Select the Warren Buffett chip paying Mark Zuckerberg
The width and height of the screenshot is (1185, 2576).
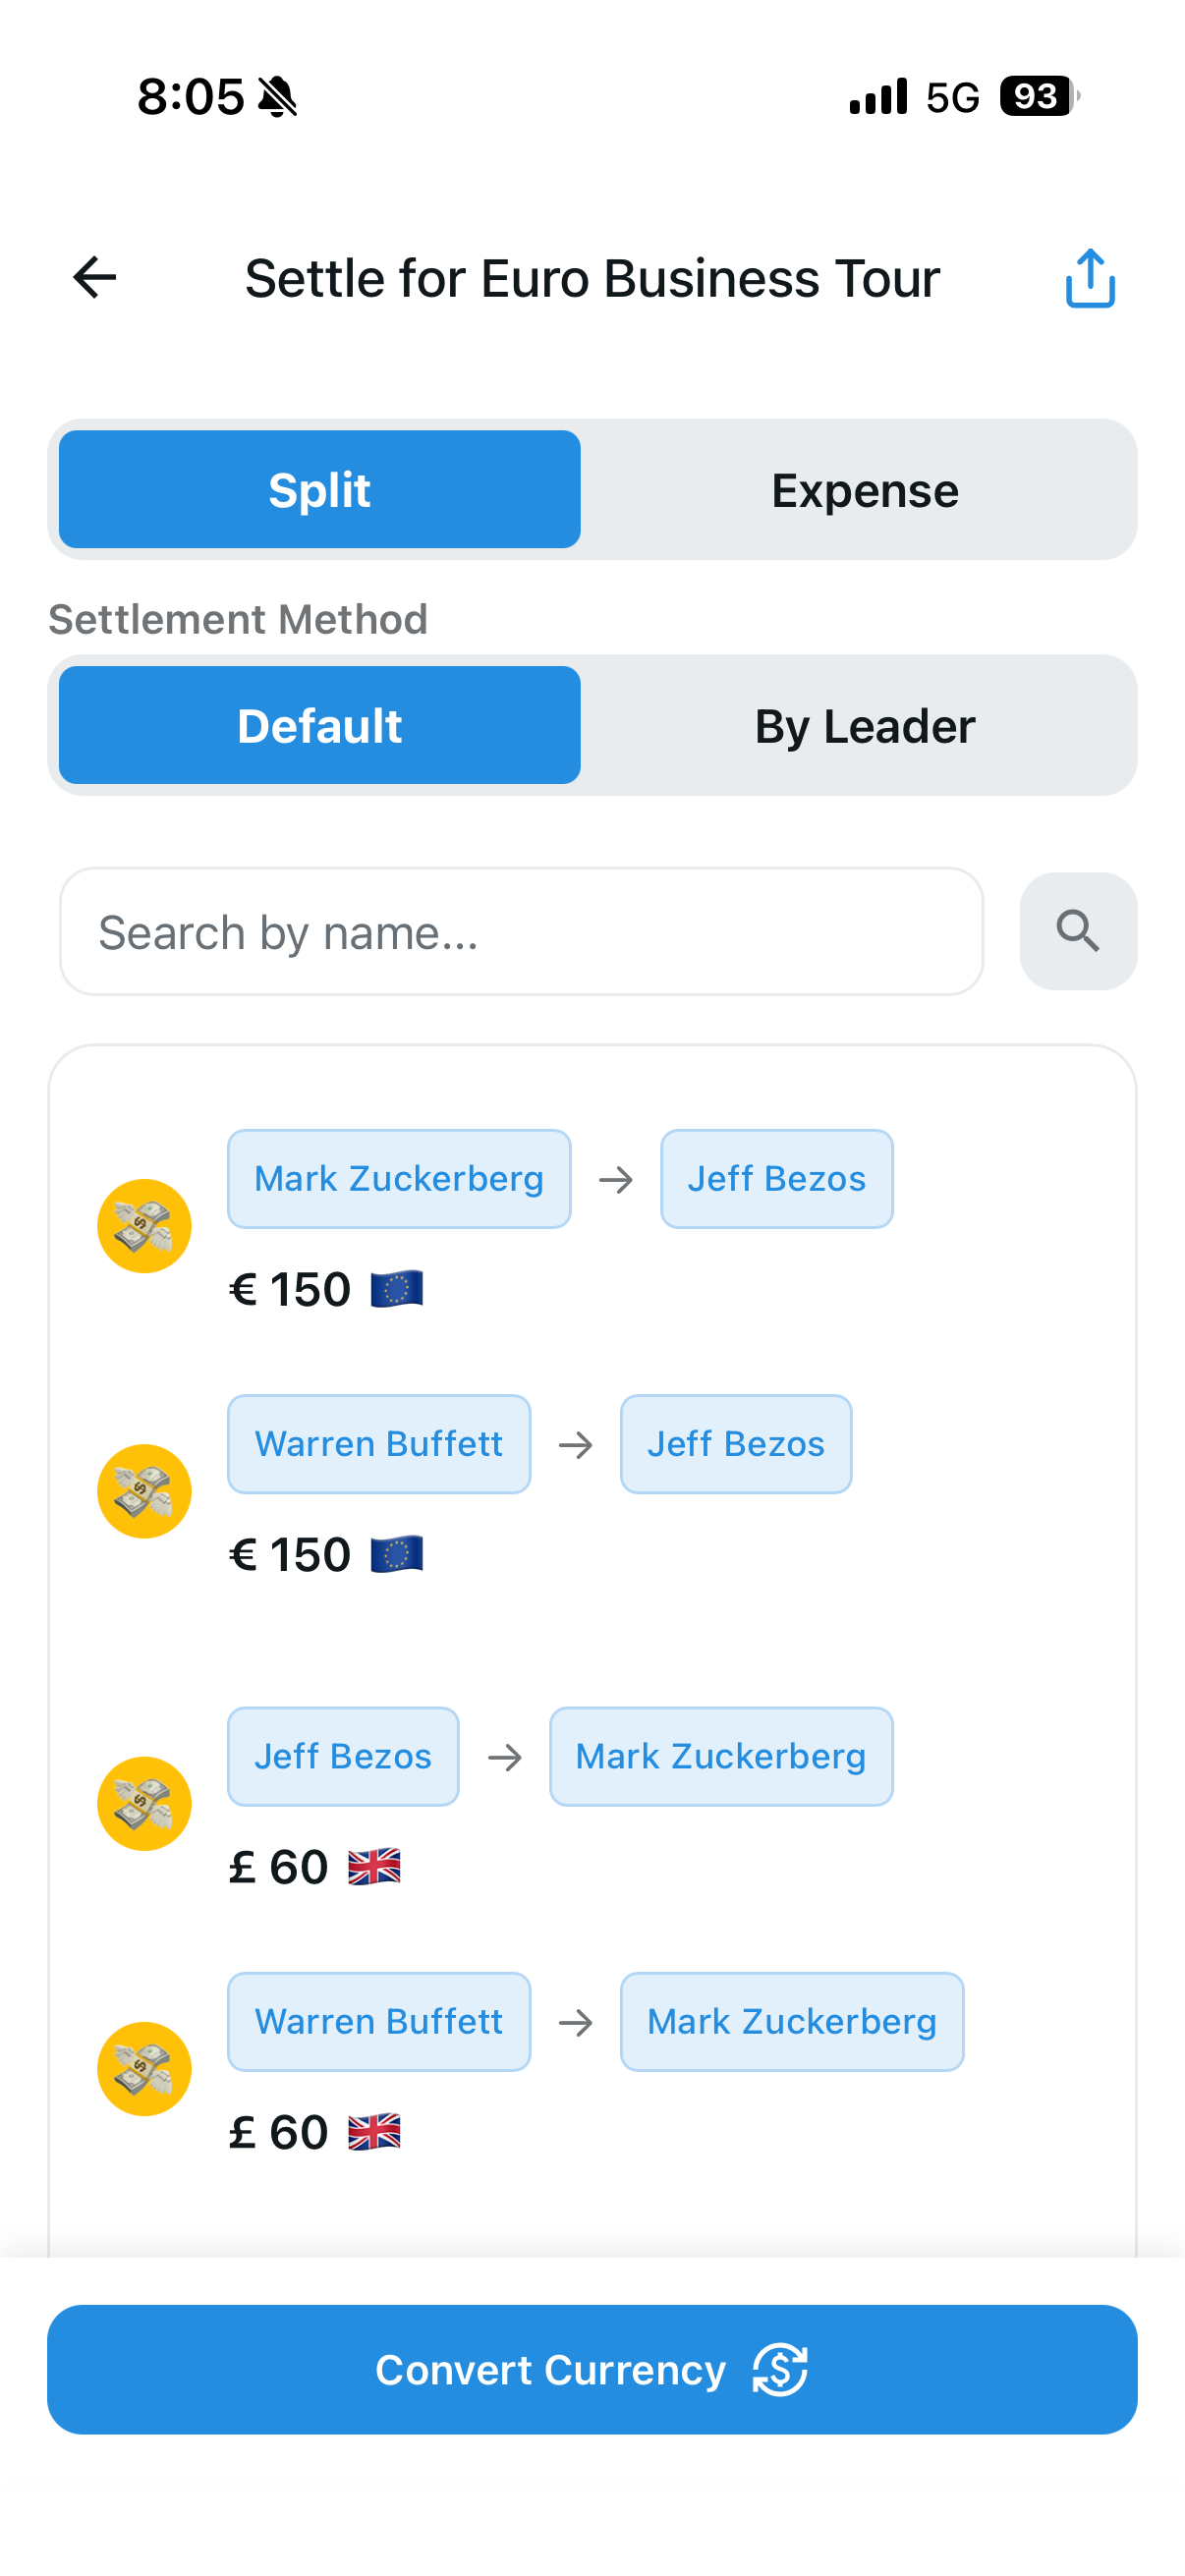[x=379, y=2021]
